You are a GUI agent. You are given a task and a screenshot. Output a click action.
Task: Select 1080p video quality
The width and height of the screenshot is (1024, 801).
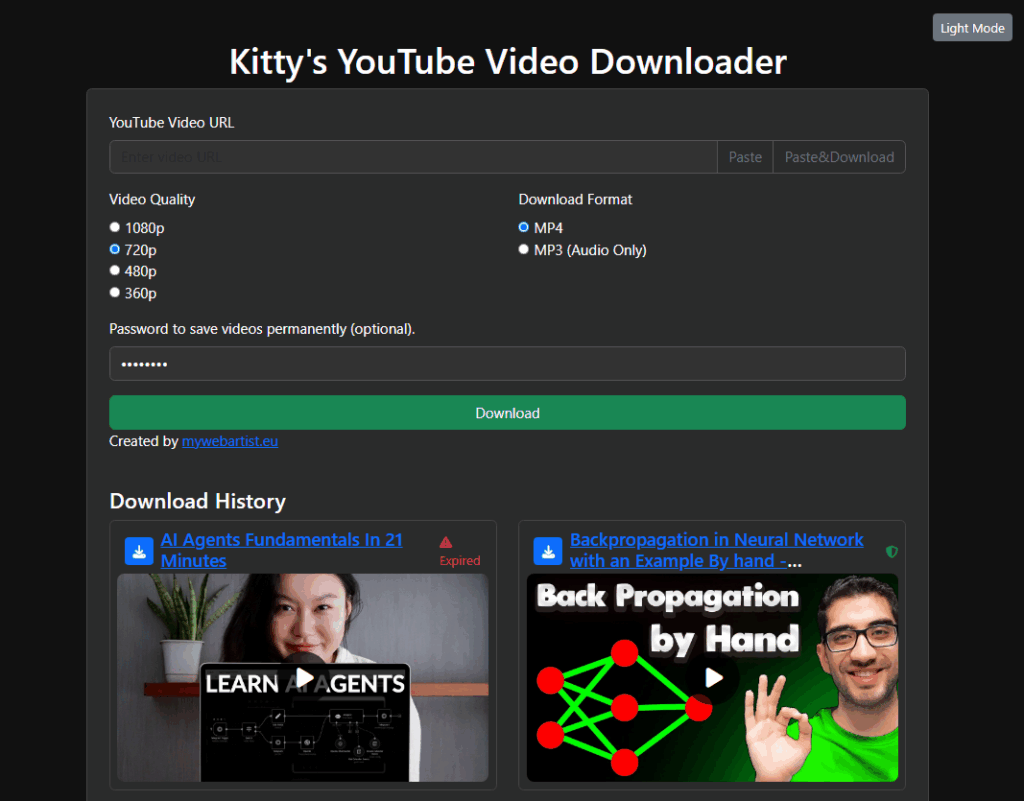[x=115, y=228]
